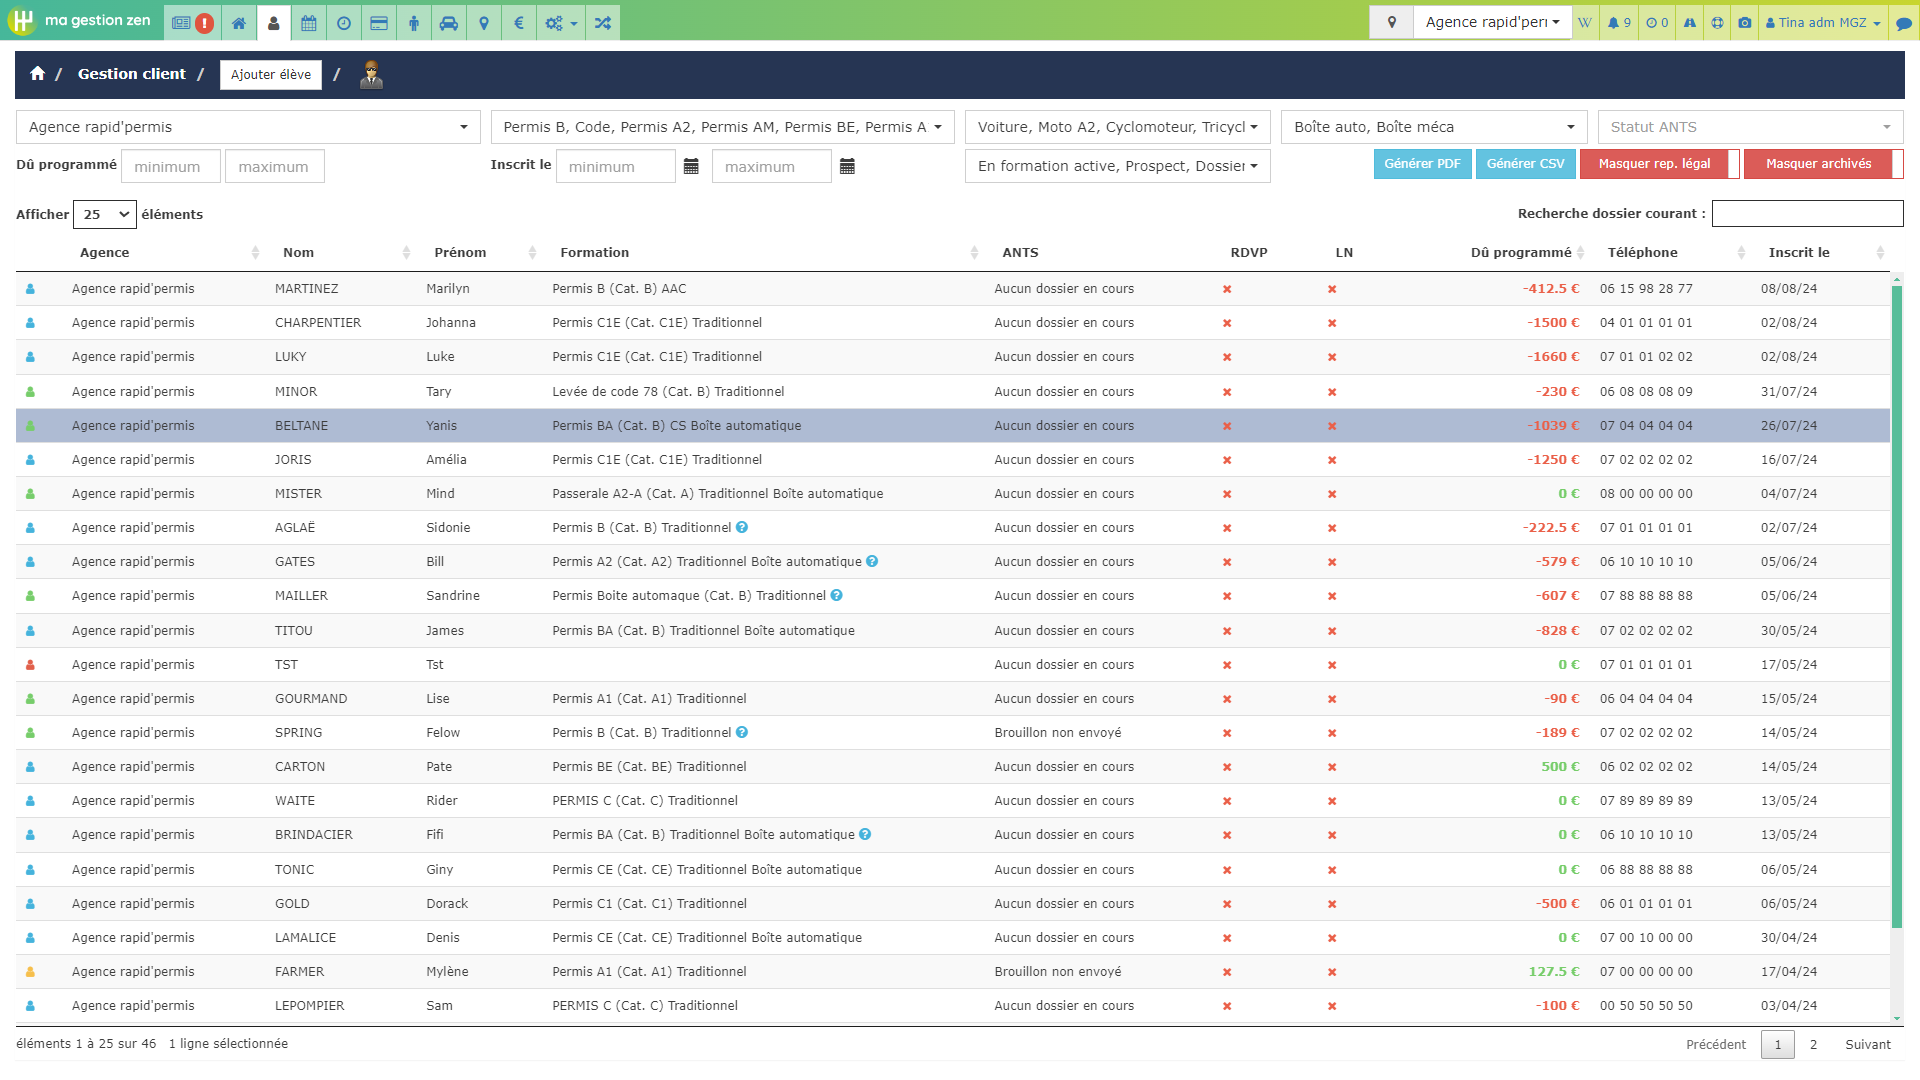
Task: Toggle the Masquer rep. légal switch
Action: pyautogui.click(x=1660, y=164)
